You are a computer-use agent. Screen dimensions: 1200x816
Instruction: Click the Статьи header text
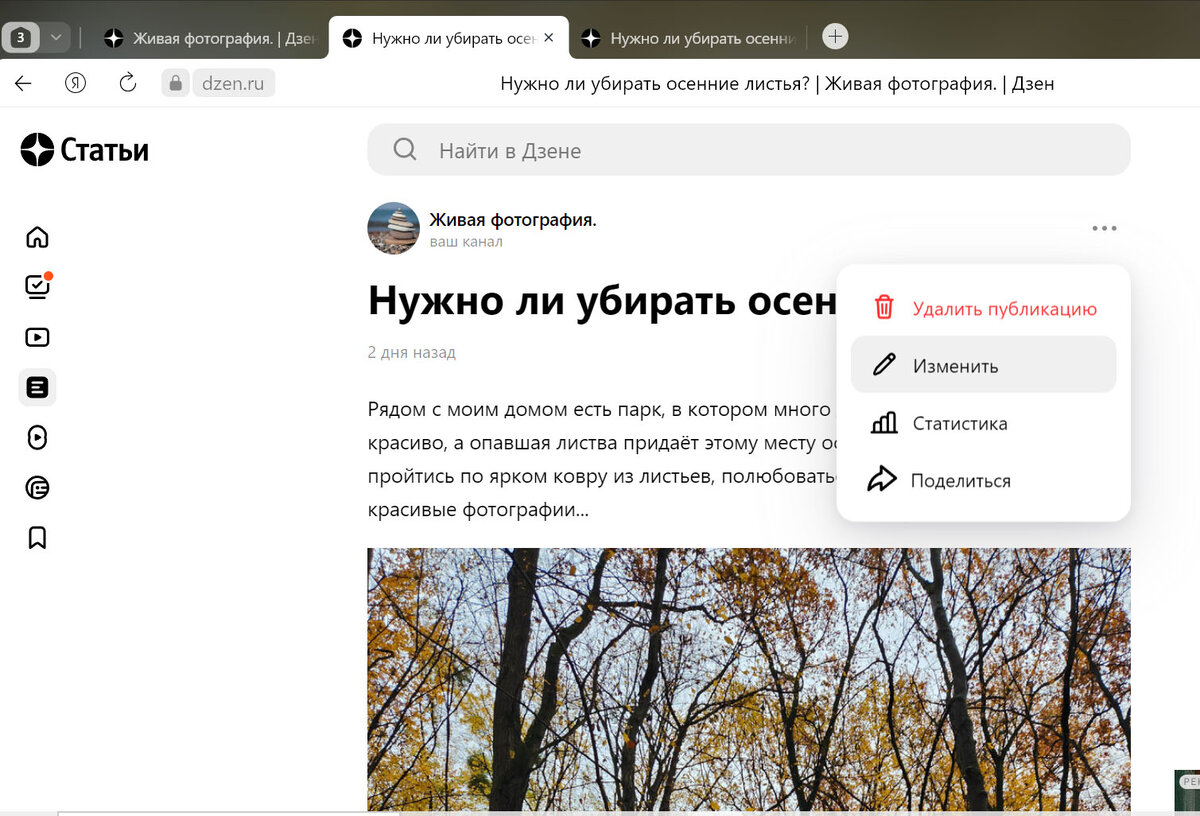pos(104,151)
